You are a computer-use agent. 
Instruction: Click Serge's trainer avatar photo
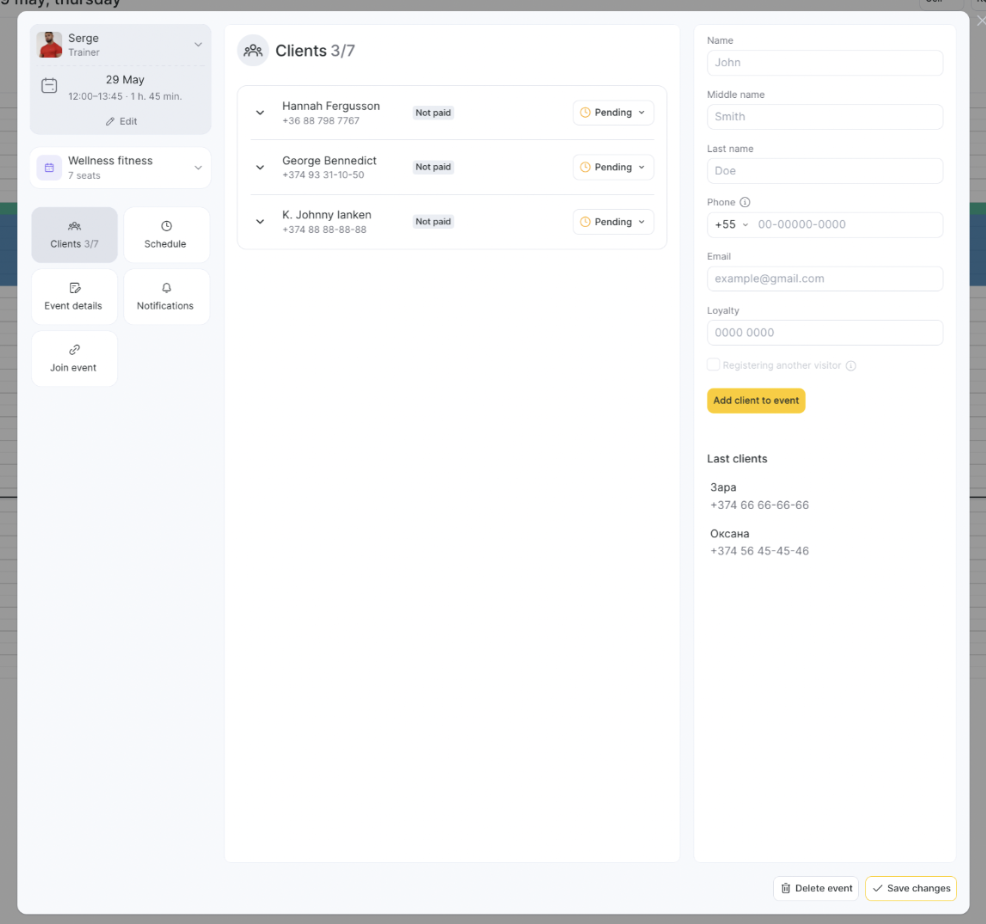[x=49, y=45]
